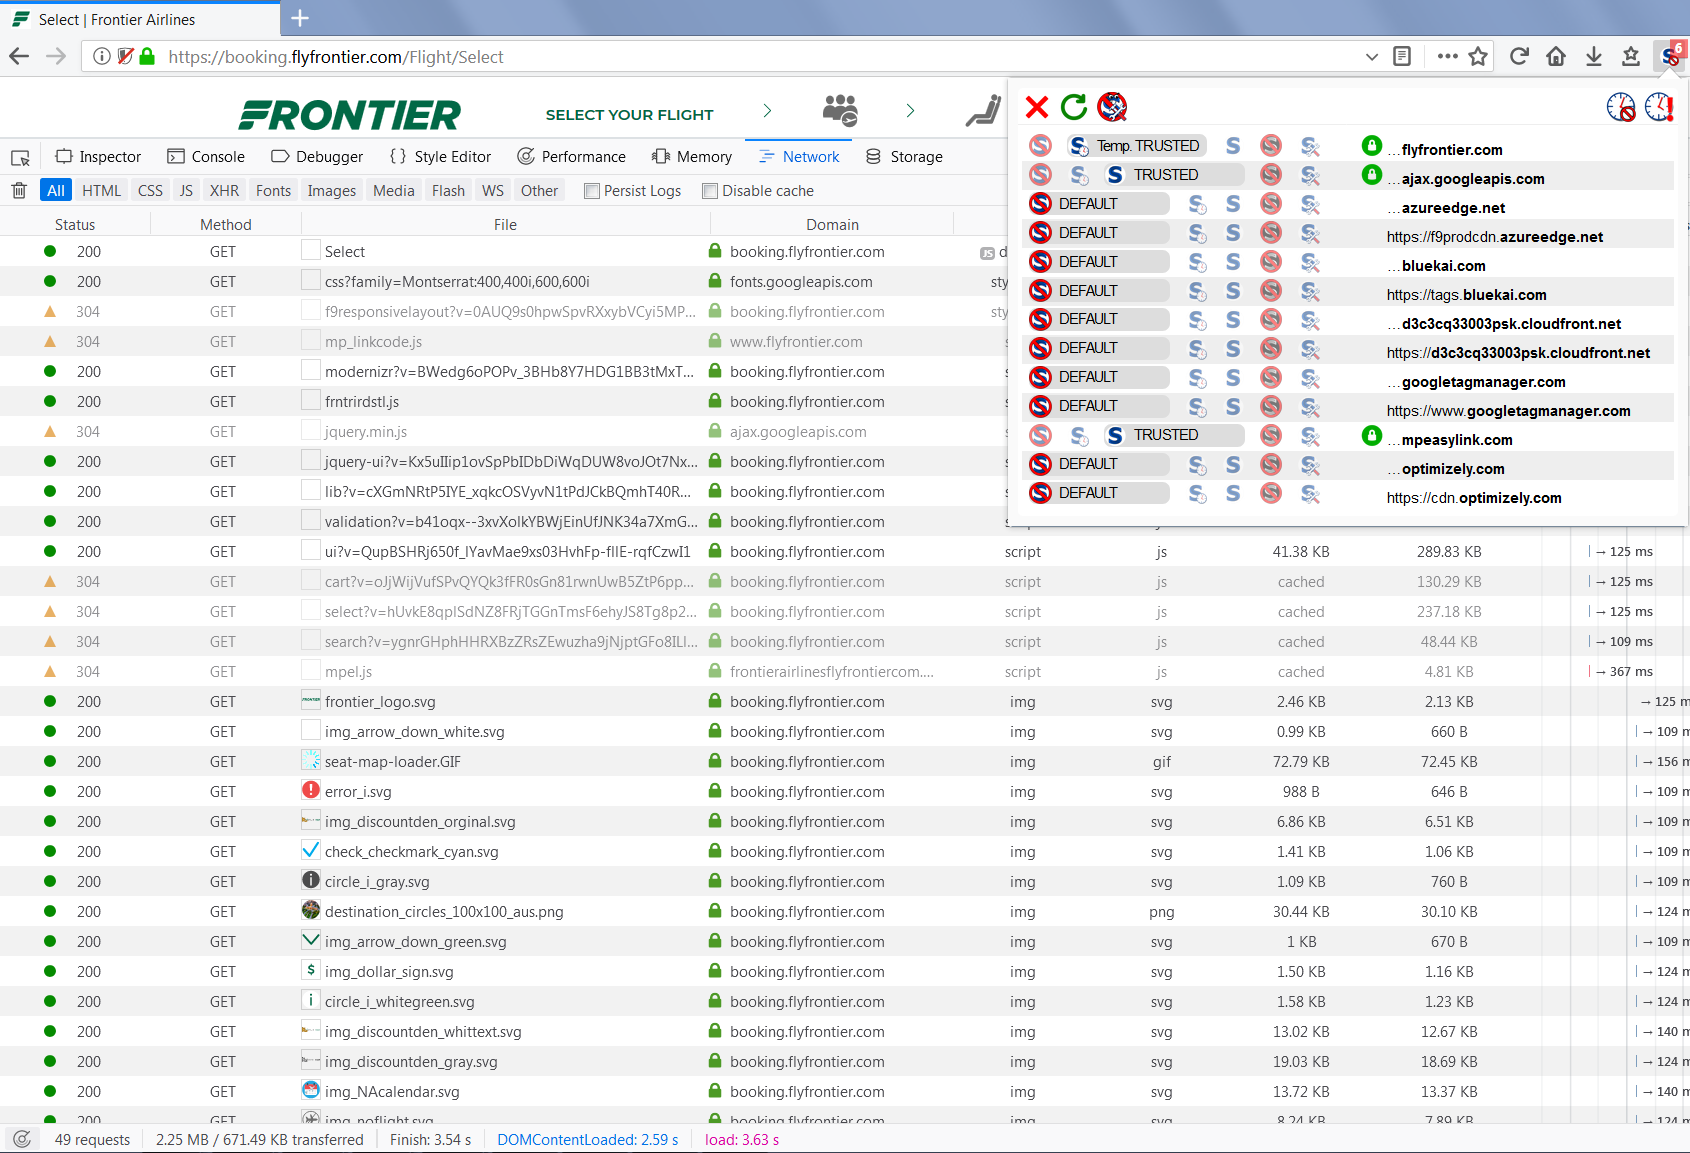Enable the Persist Logs checkbox
1690x1153 pixels.
(592, 191)
